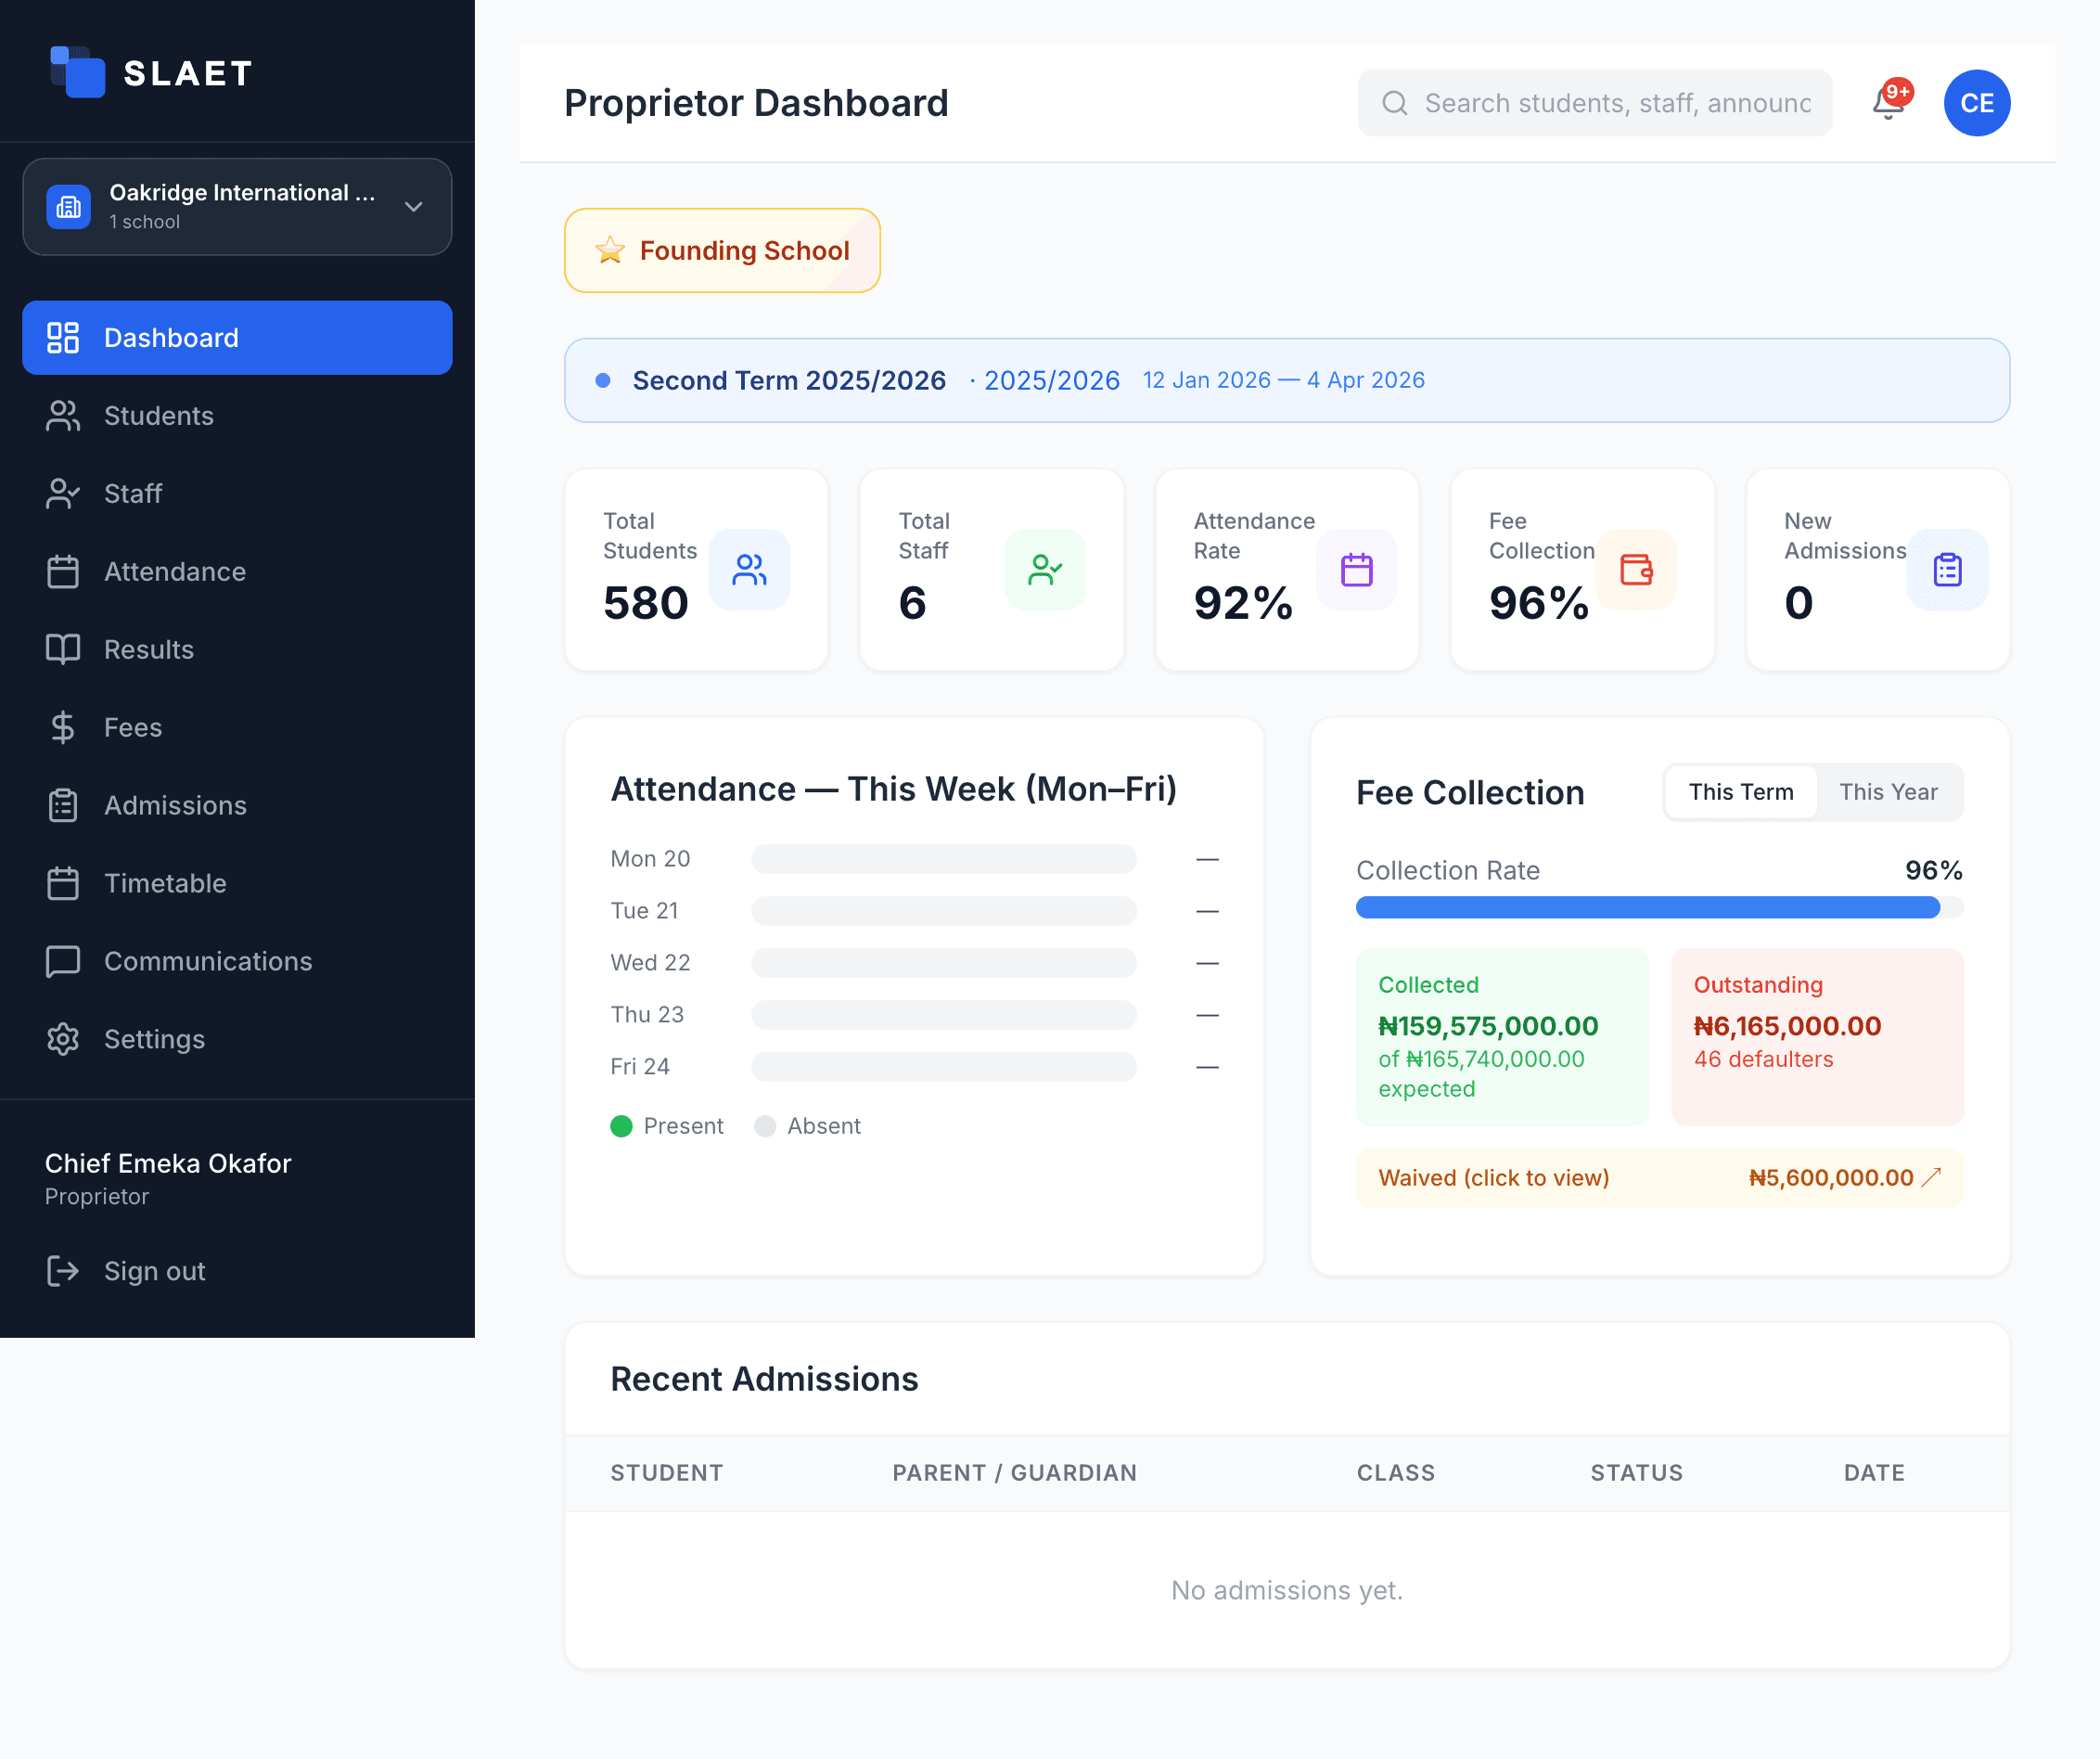The image size is (2100, 1759).
Task: Open the Students section in the sidebar
Action: [x=158, y=415]
